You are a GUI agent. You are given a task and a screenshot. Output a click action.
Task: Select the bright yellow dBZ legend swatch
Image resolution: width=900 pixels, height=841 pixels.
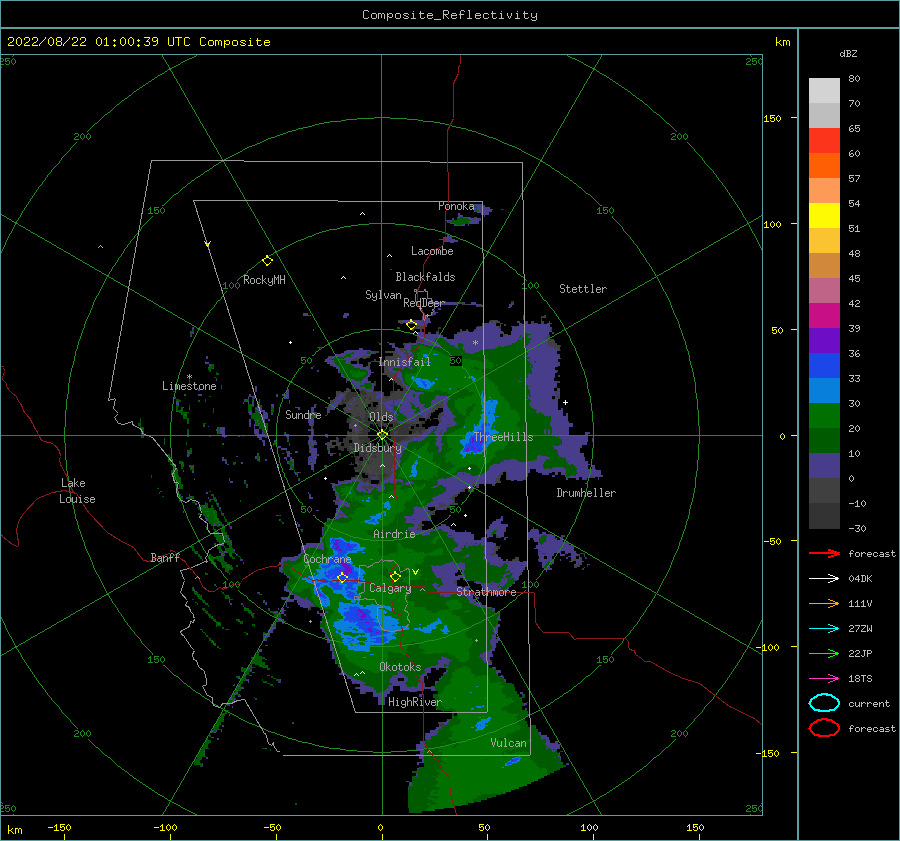tap(824, 216)
